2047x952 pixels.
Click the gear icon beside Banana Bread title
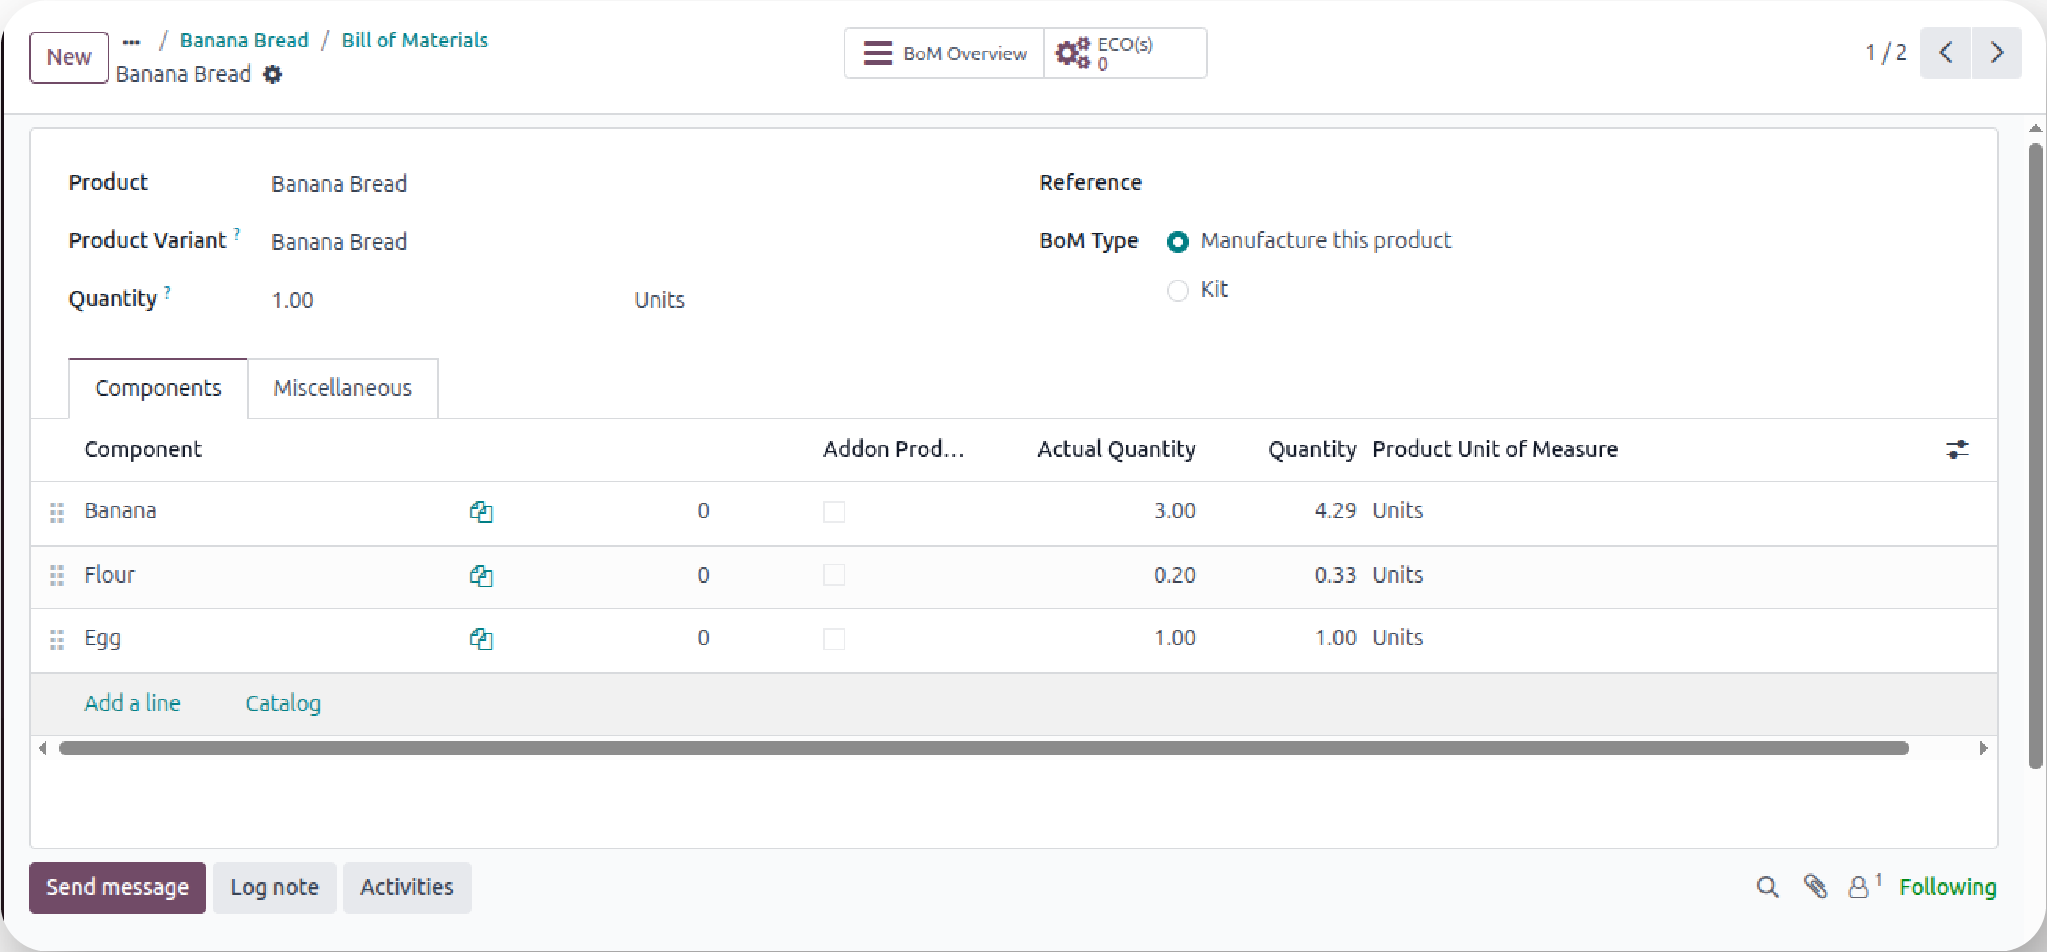point(272,75)
